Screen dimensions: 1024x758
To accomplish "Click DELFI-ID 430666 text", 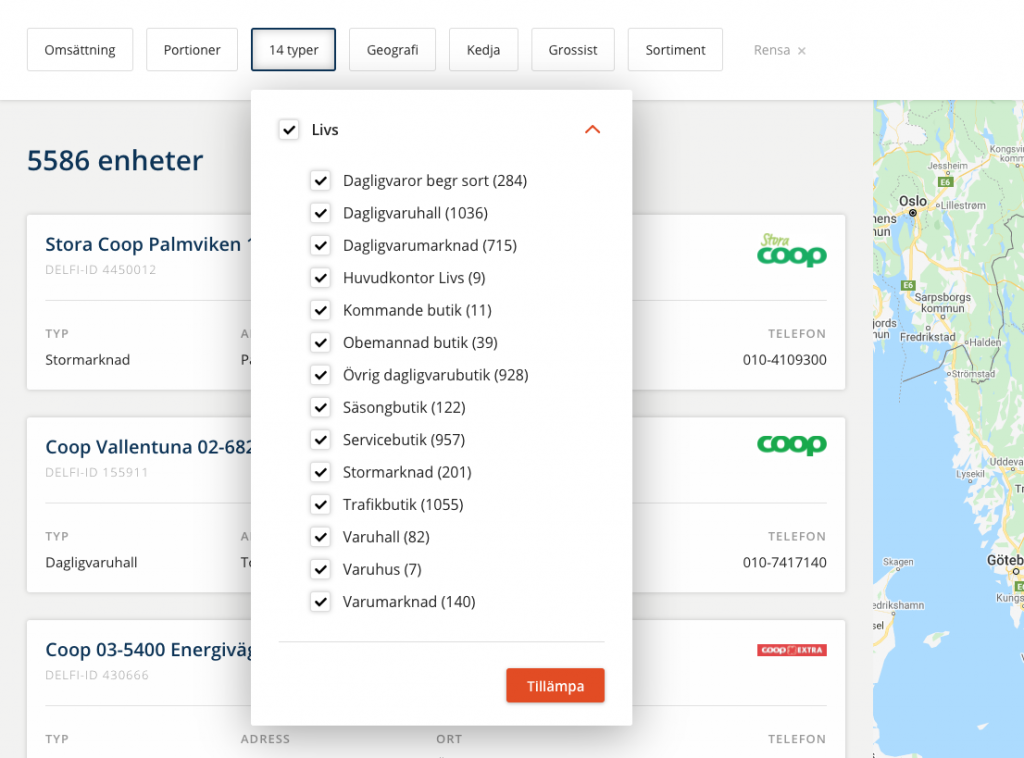I will point(97,675).
